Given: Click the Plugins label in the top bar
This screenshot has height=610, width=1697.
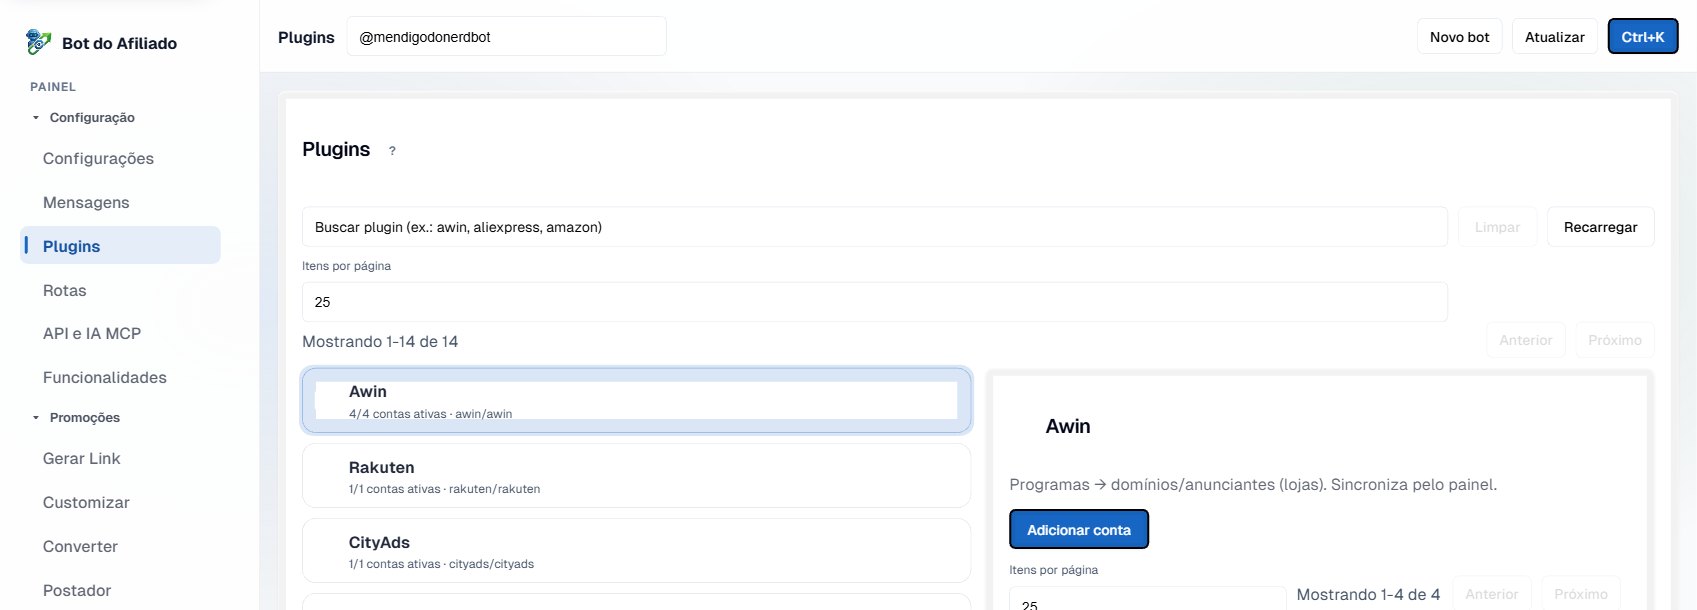Looking at the screenshot, I should tap(306, 37).
